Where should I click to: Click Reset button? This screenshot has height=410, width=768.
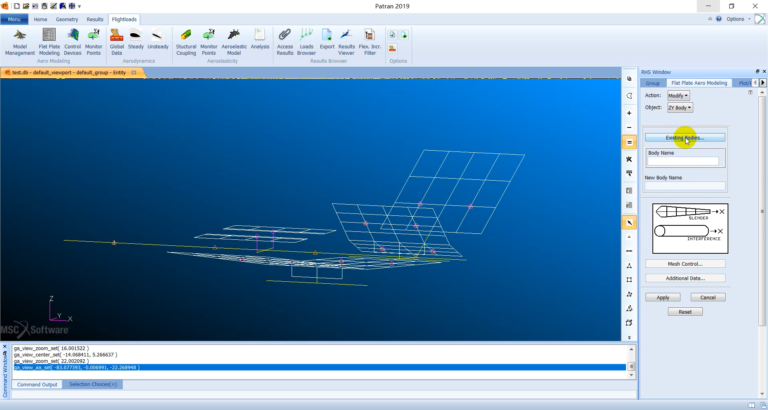point(685,312)
